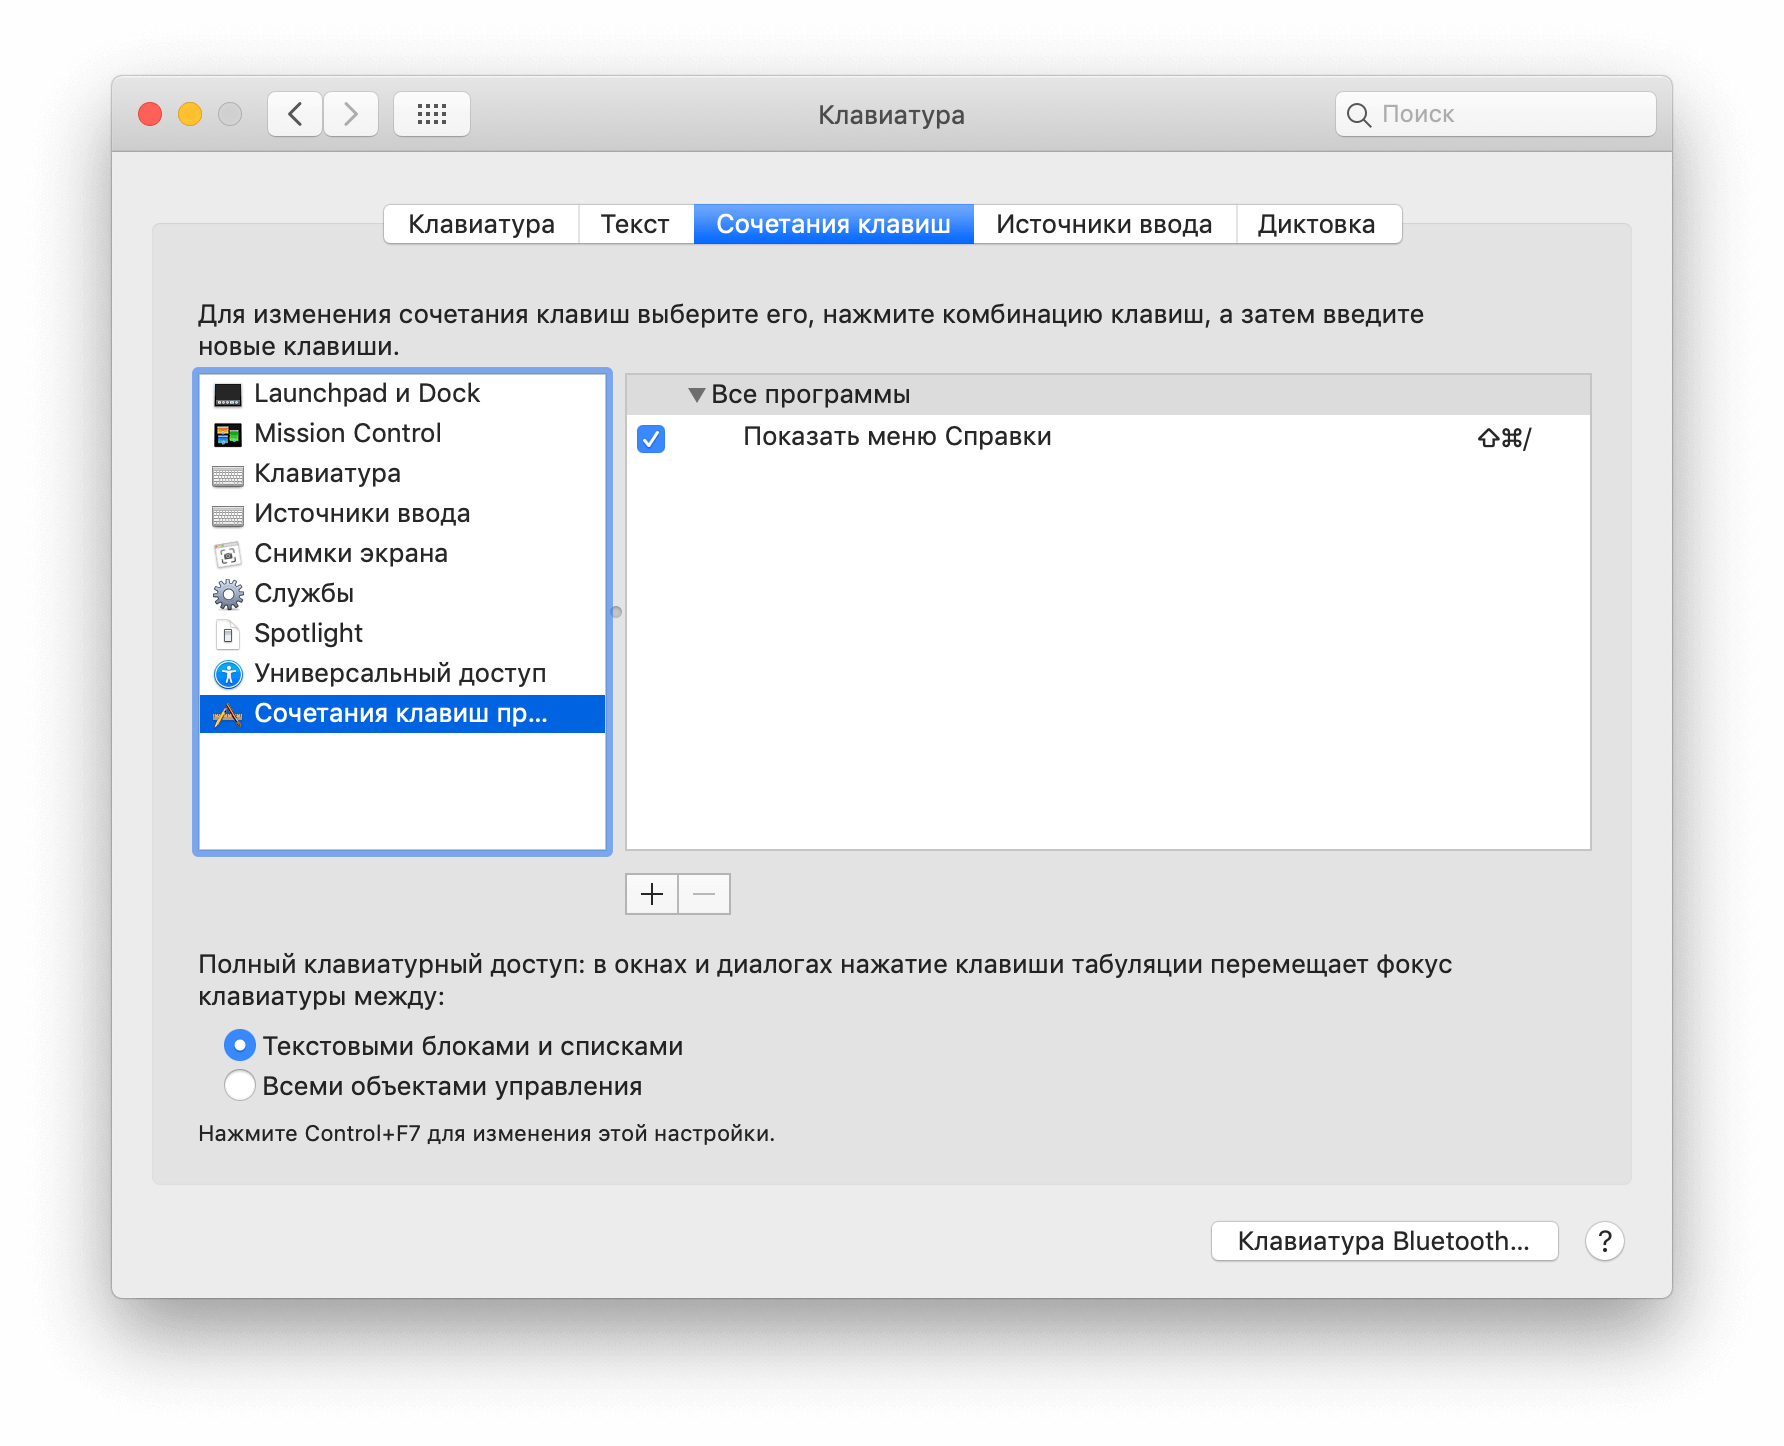Select Службы in the list
Viewport: 1784px width, 1446px height.
point(402,594)
